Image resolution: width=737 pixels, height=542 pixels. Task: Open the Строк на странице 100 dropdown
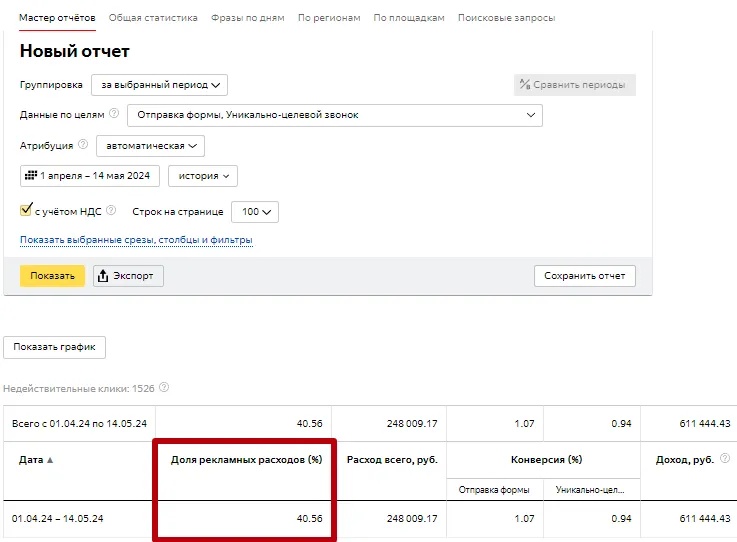(254, 212)
